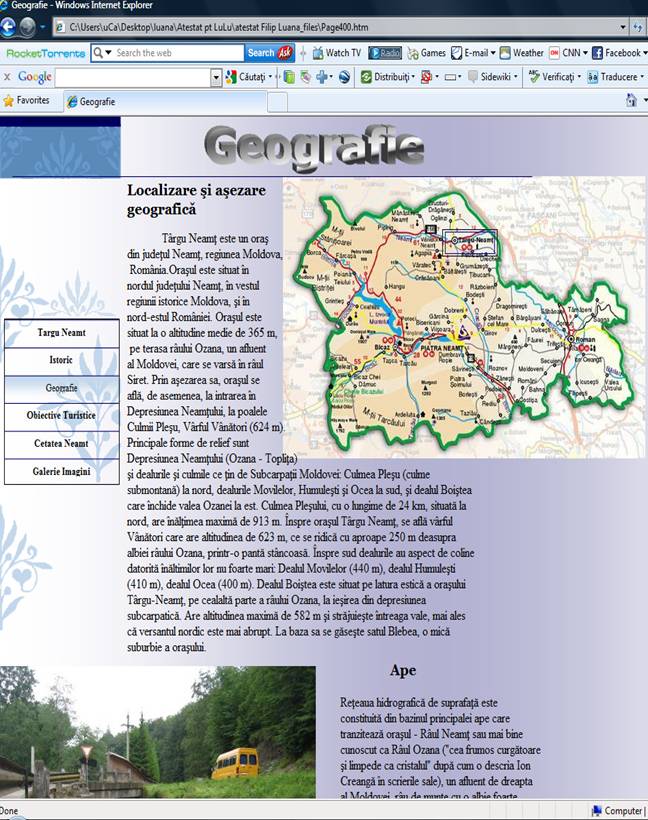This screenshot has height=820, width=648.
Task: Expand the CNN toolbar dropdown
Action: (x=568, y=53)
